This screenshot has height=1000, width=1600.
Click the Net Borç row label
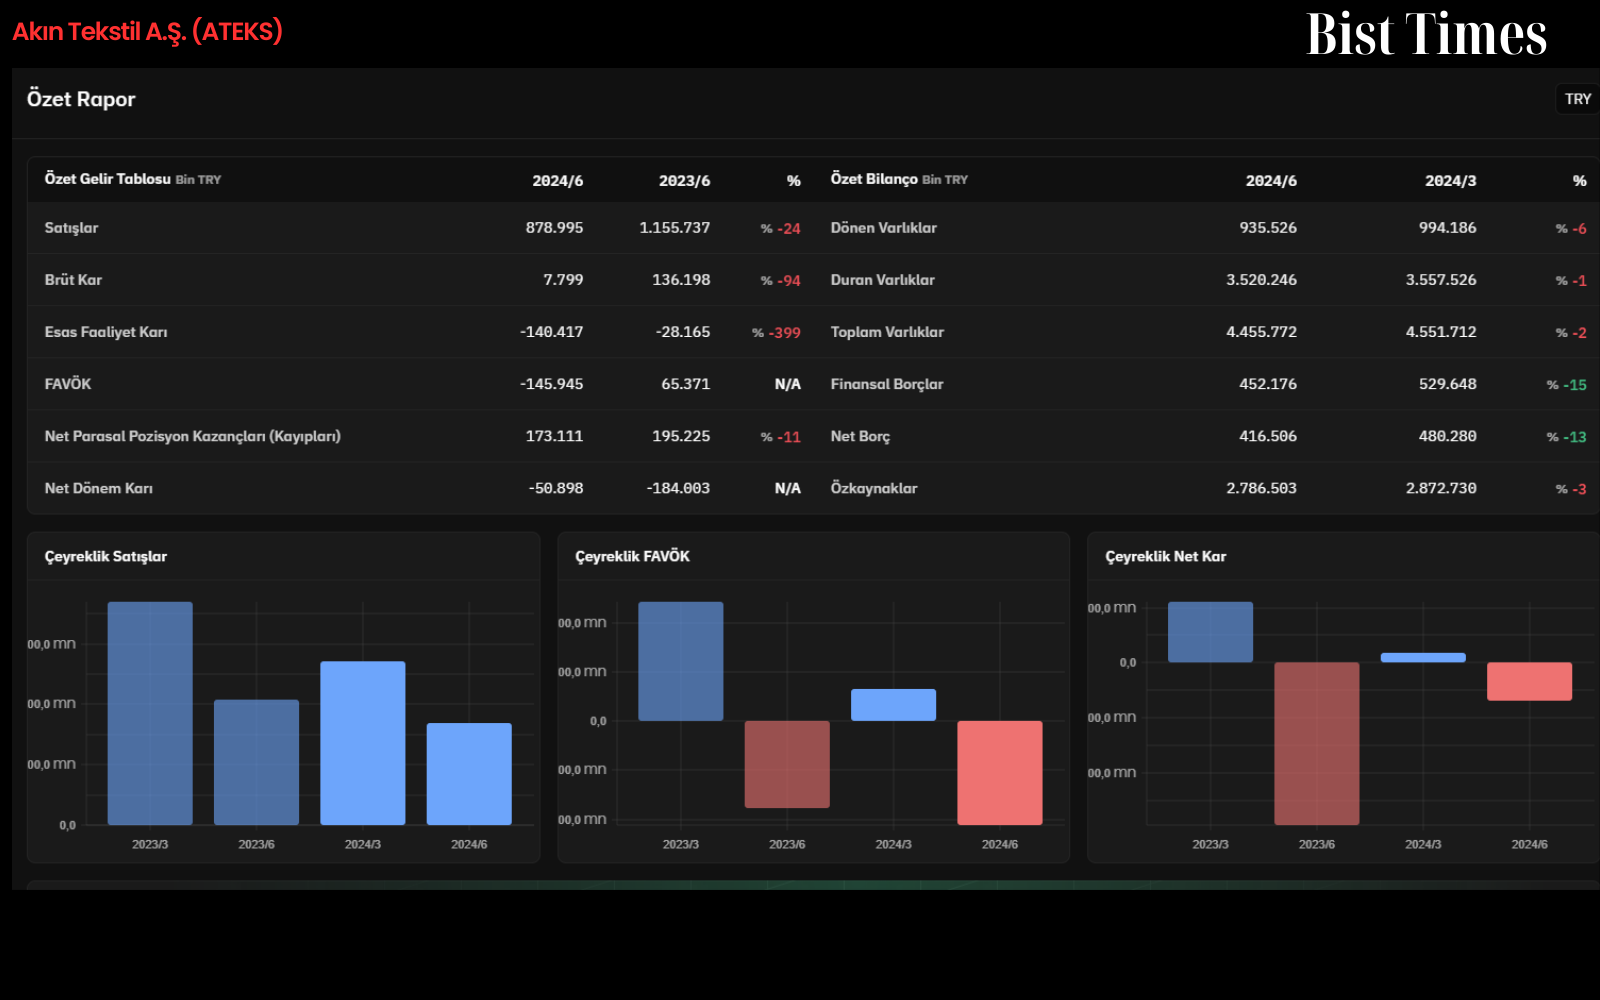(x=860, y=436)
